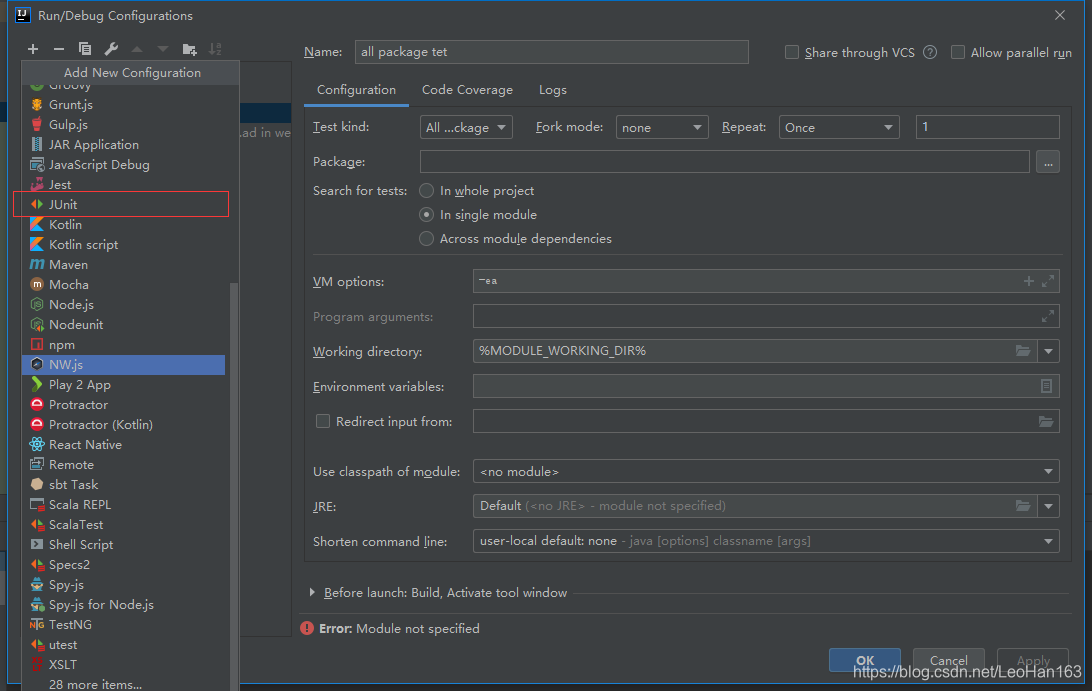
Task: Enable Share through VCS checkbox
Action: coord(792,52)
